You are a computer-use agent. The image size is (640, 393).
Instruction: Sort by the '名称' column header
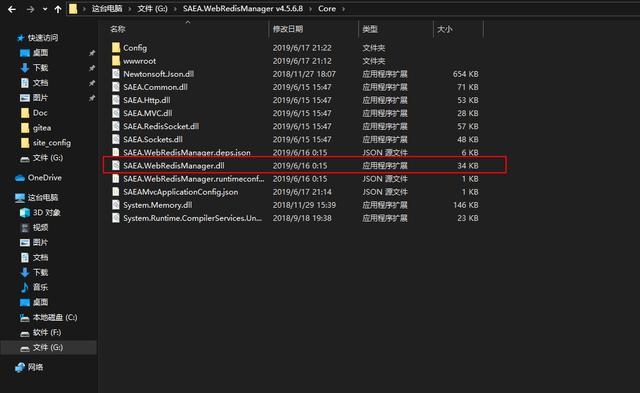[x=118, y=29]
